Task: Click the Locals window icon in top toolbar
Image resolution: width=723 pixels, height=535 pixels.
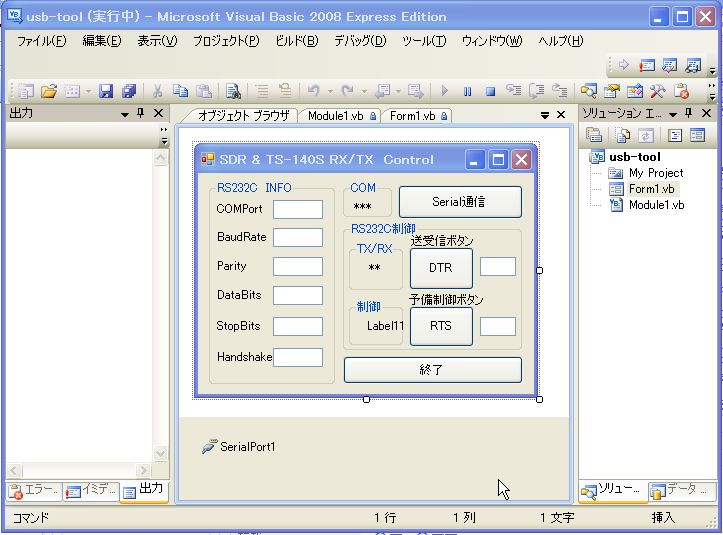Action: 670,65
